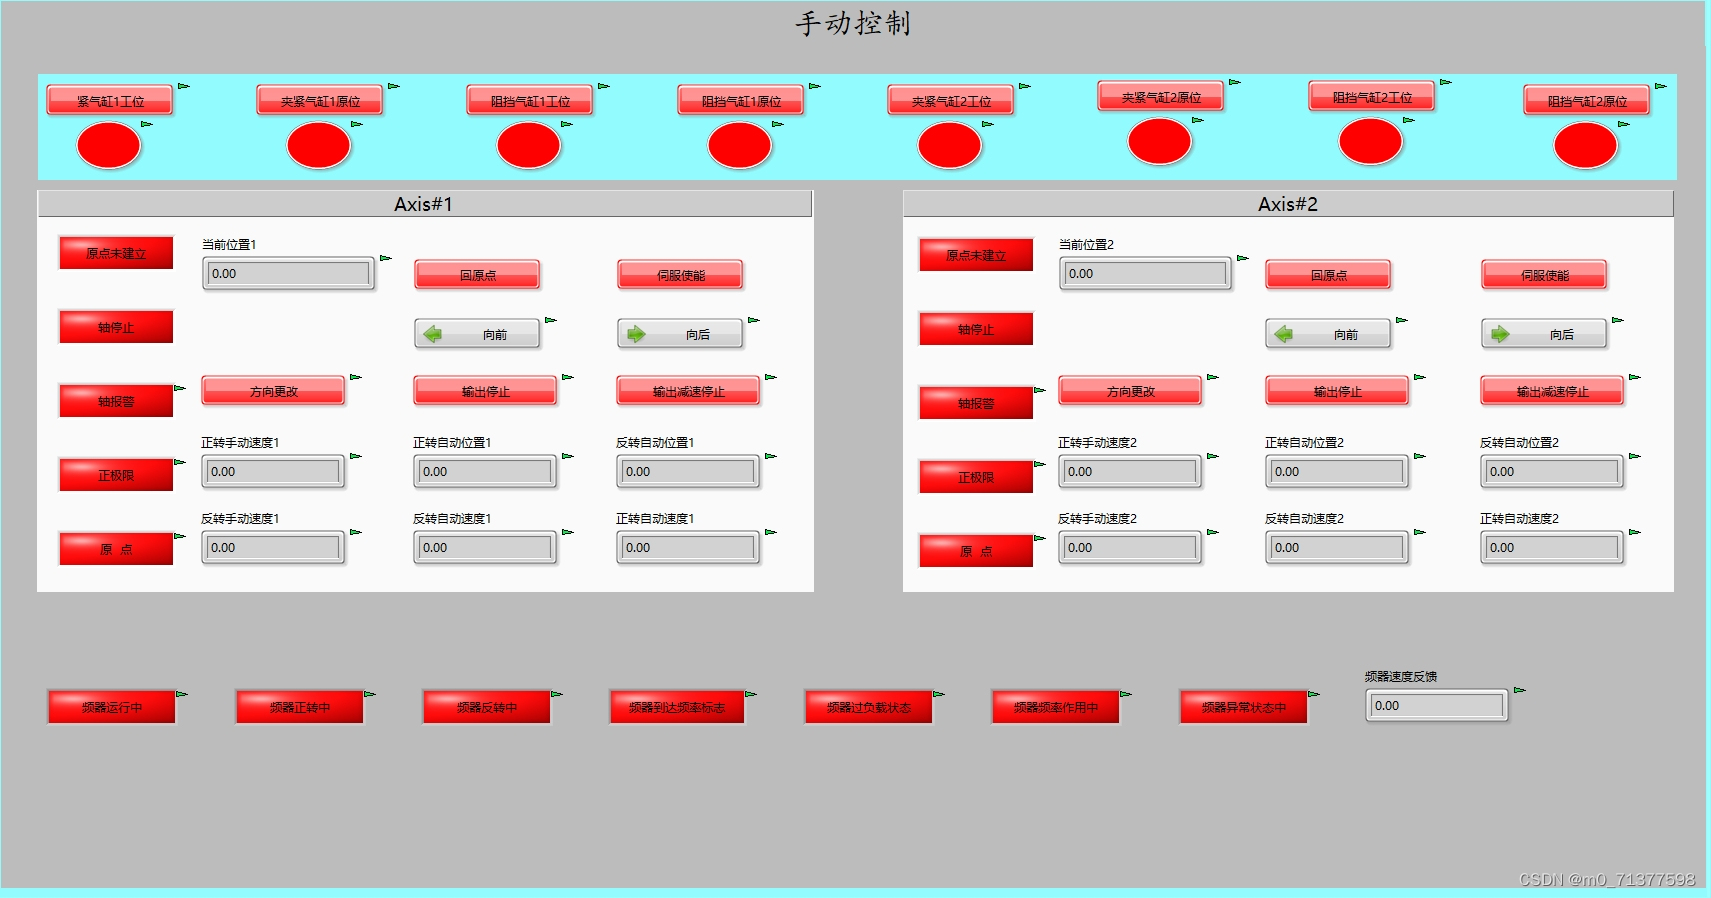Screen dimensions: 1711x898
Task: Click the 频器运行中 status indicator
Action: [x=112, y=707]
